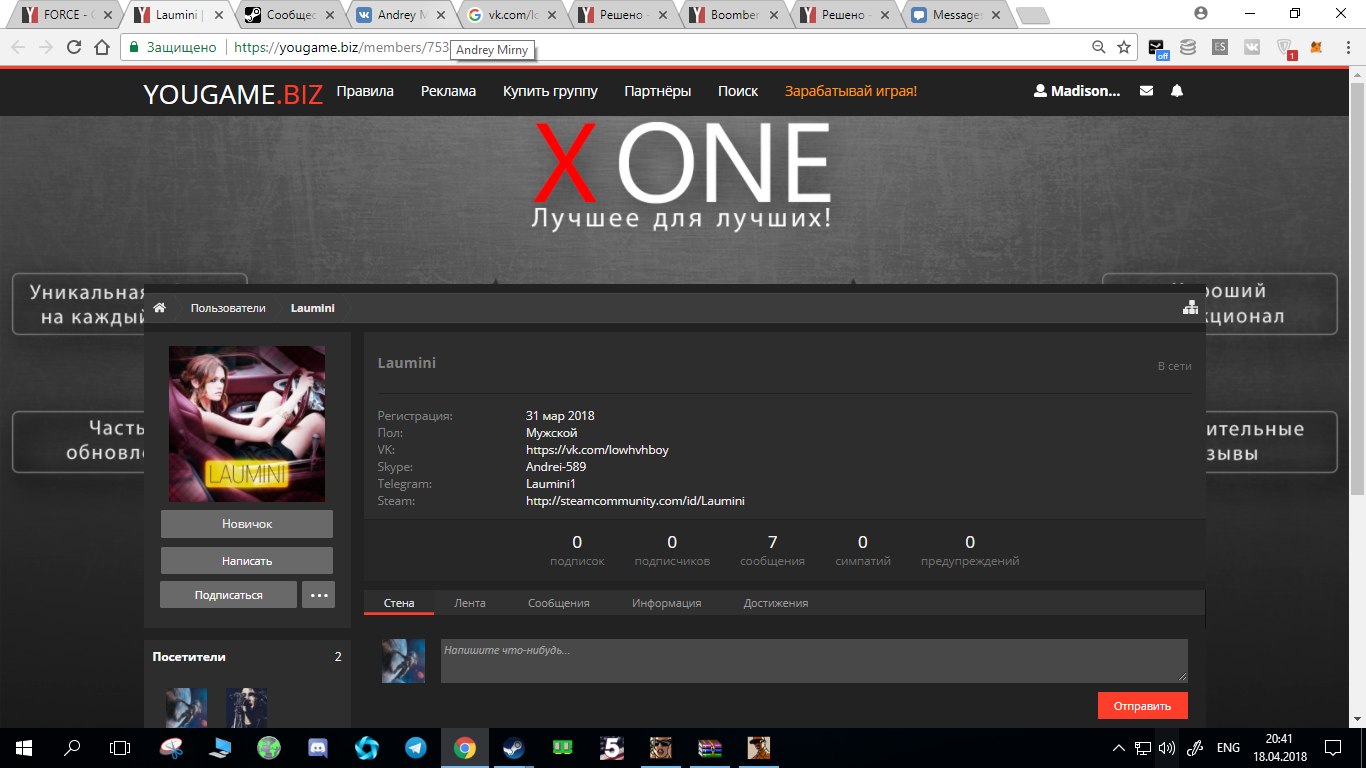
Task: Click the Laumini profile avatar image
Action: click(x=247, y=424)
